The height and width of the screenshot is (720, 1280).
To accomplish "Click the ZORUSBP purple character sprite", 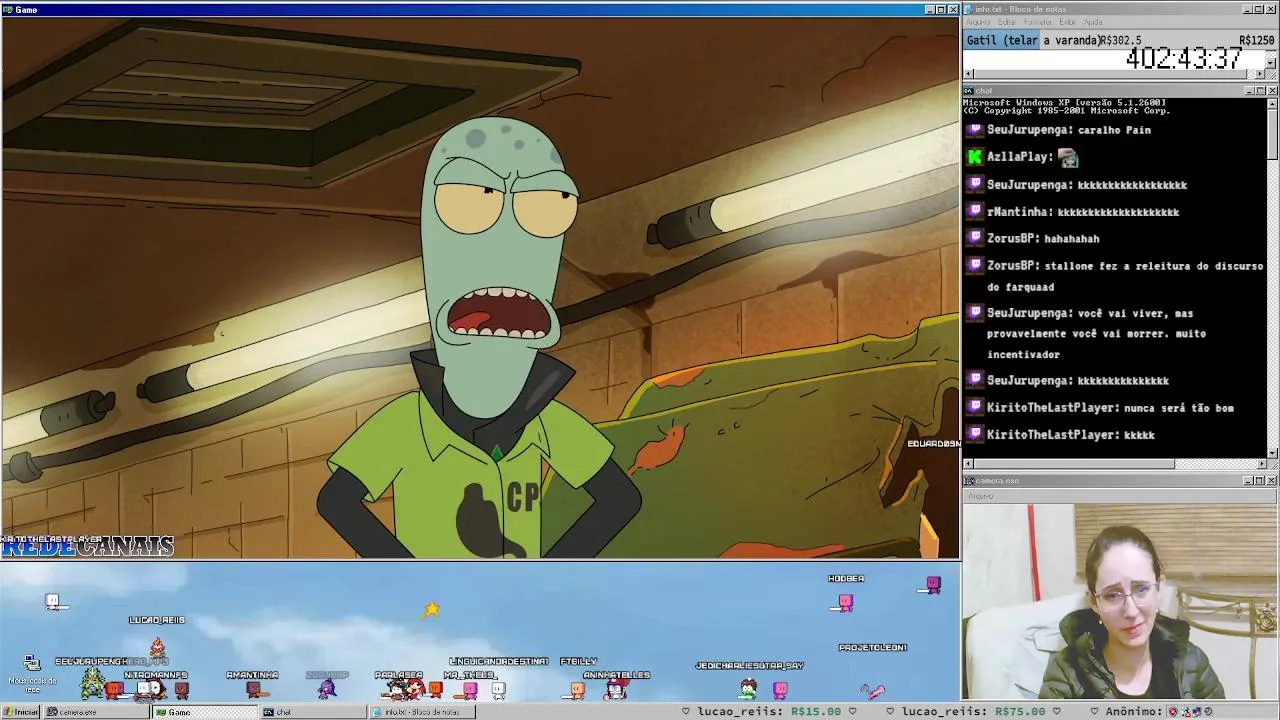I will 327,688.
